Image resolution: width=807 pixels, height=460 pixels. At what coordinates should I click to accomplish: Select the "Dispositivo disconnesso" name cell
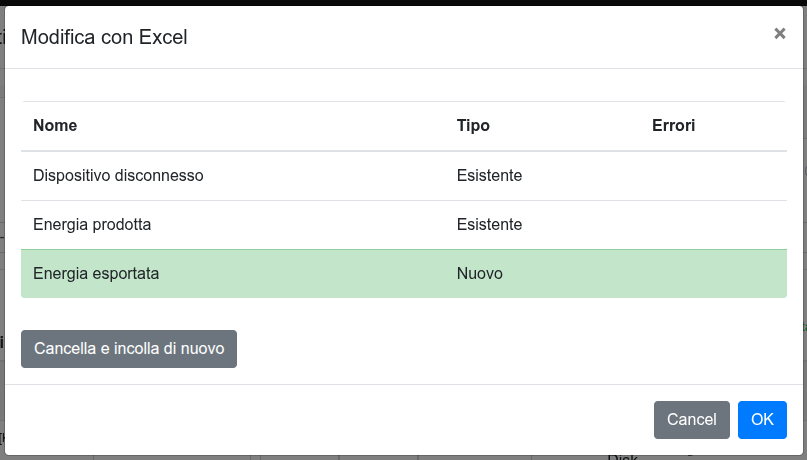coord(118,175)
